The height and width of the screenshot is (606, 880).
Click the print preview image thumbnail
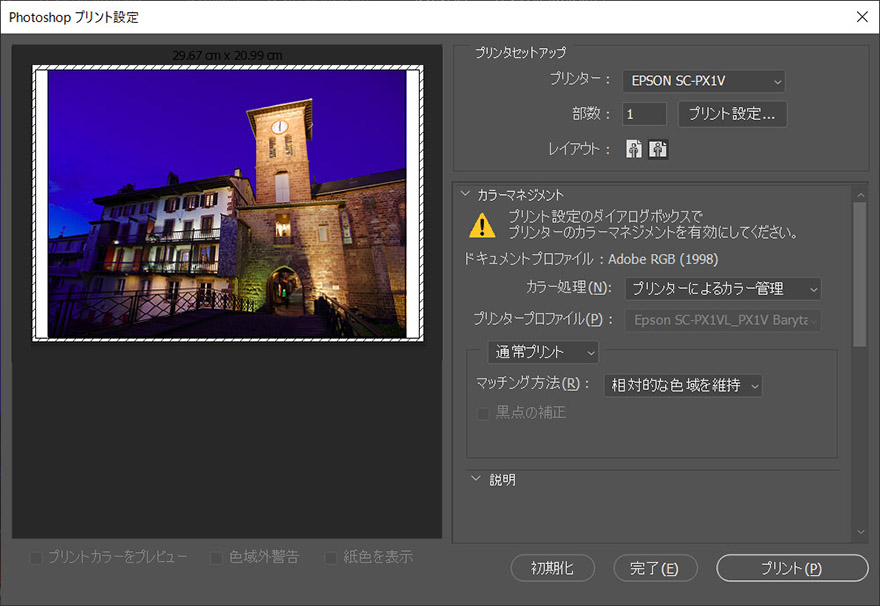227,203
